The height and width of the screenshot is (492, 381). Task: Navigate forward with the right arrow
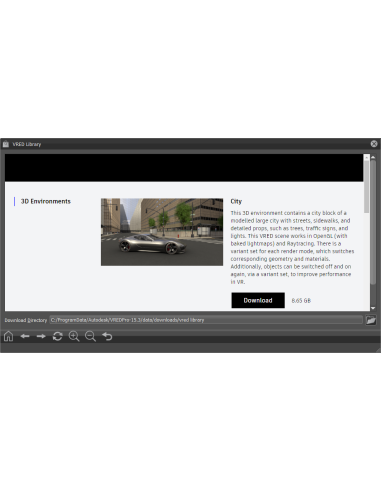click(x=41, y=336)
